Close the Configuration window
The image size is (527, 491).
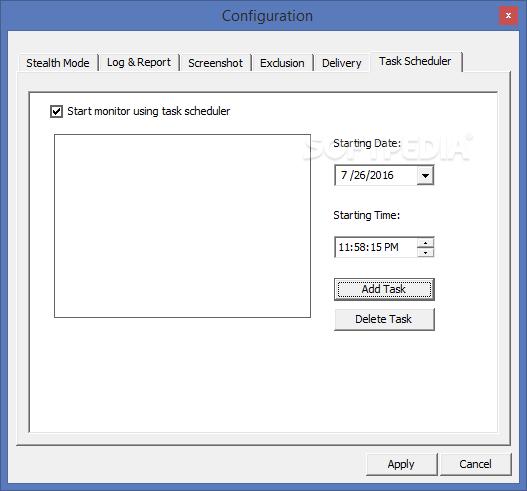tap(508, 16)
